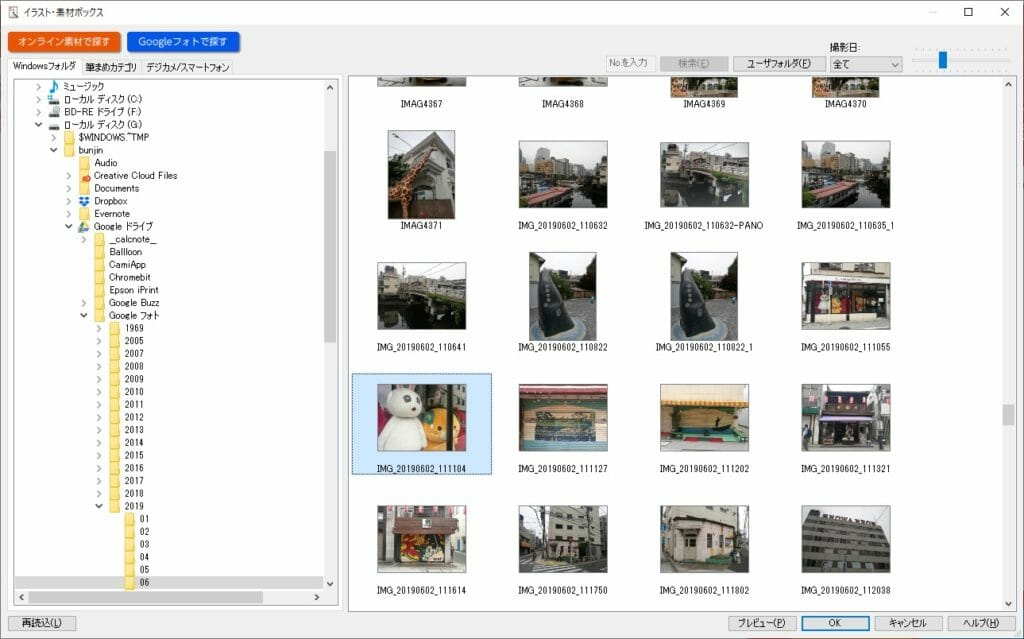
Task: Expand the ローカル ディスク (C:) node
Action: (x=39, y=99)
